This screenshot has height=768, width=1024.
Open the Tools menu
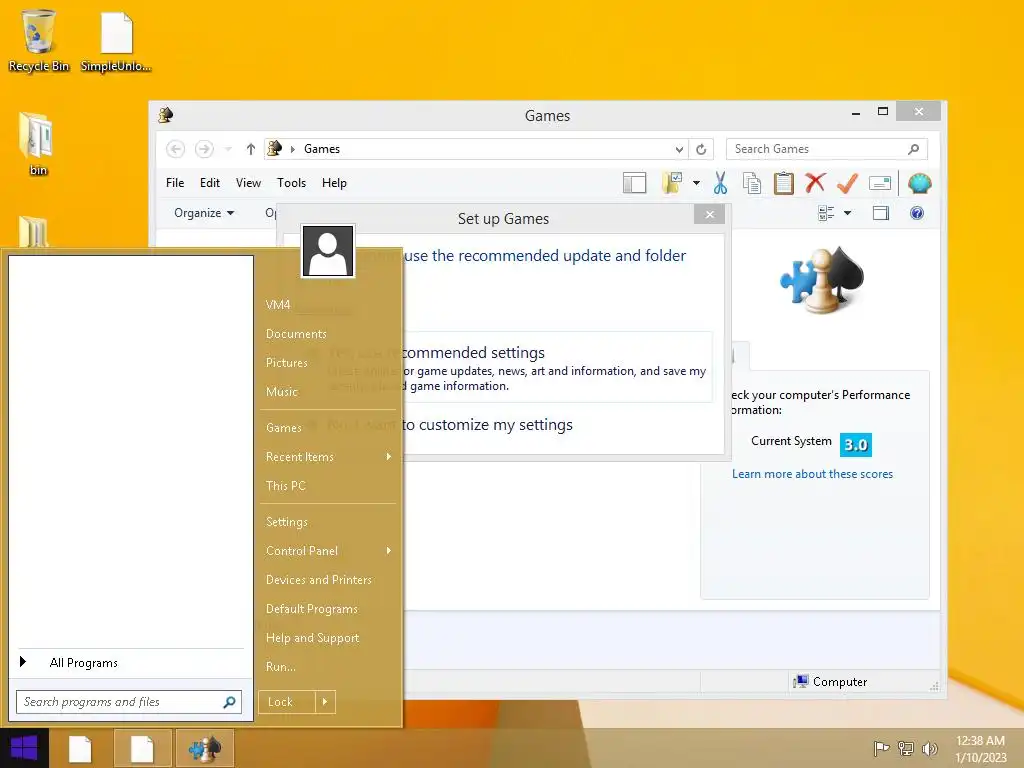coord(291,184)
